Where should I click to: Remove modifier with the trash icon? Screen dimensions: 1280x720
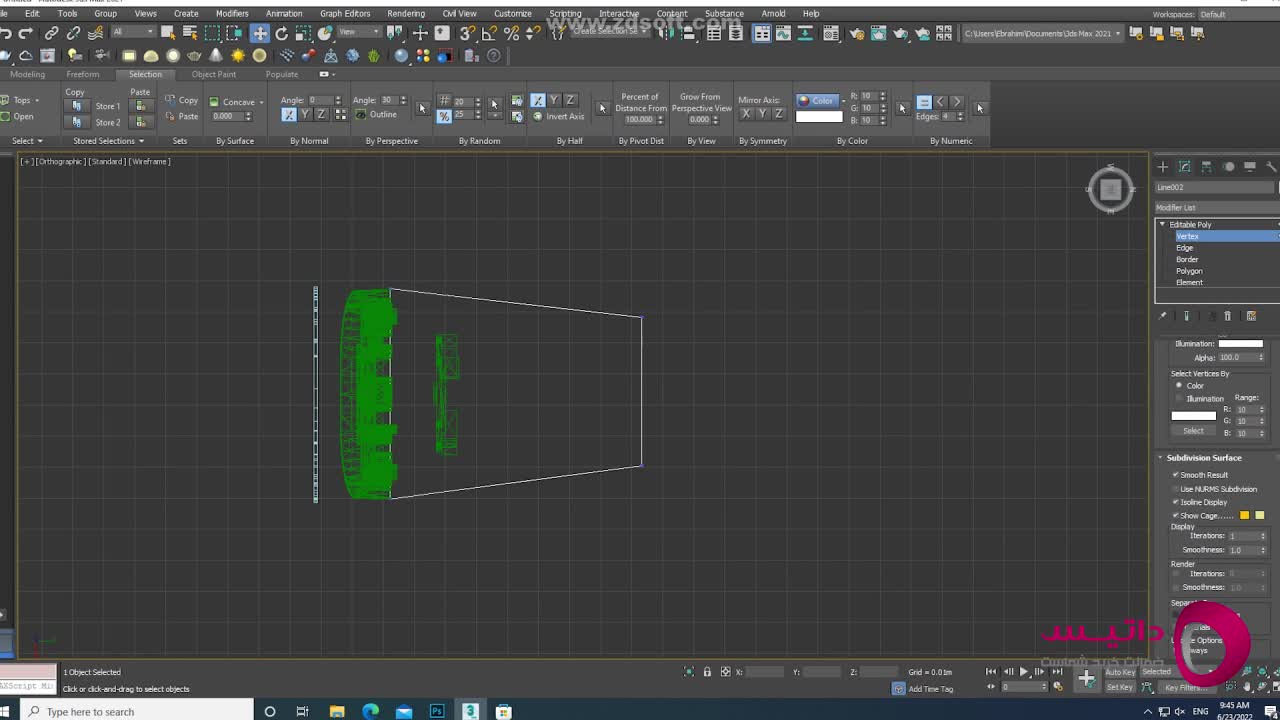(1228, 316)
